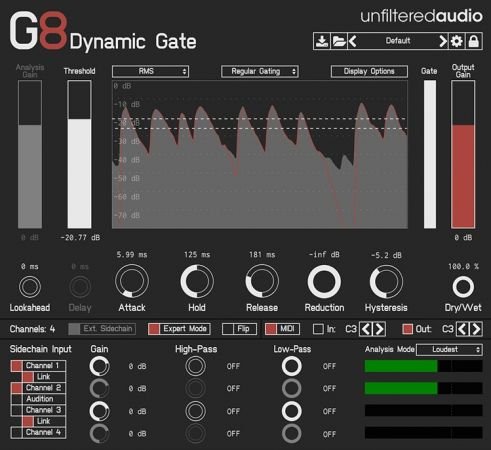Click Channel 3 Gain knob
The width and height of the screenshot is (491, 450).
[x=99, y=411]
